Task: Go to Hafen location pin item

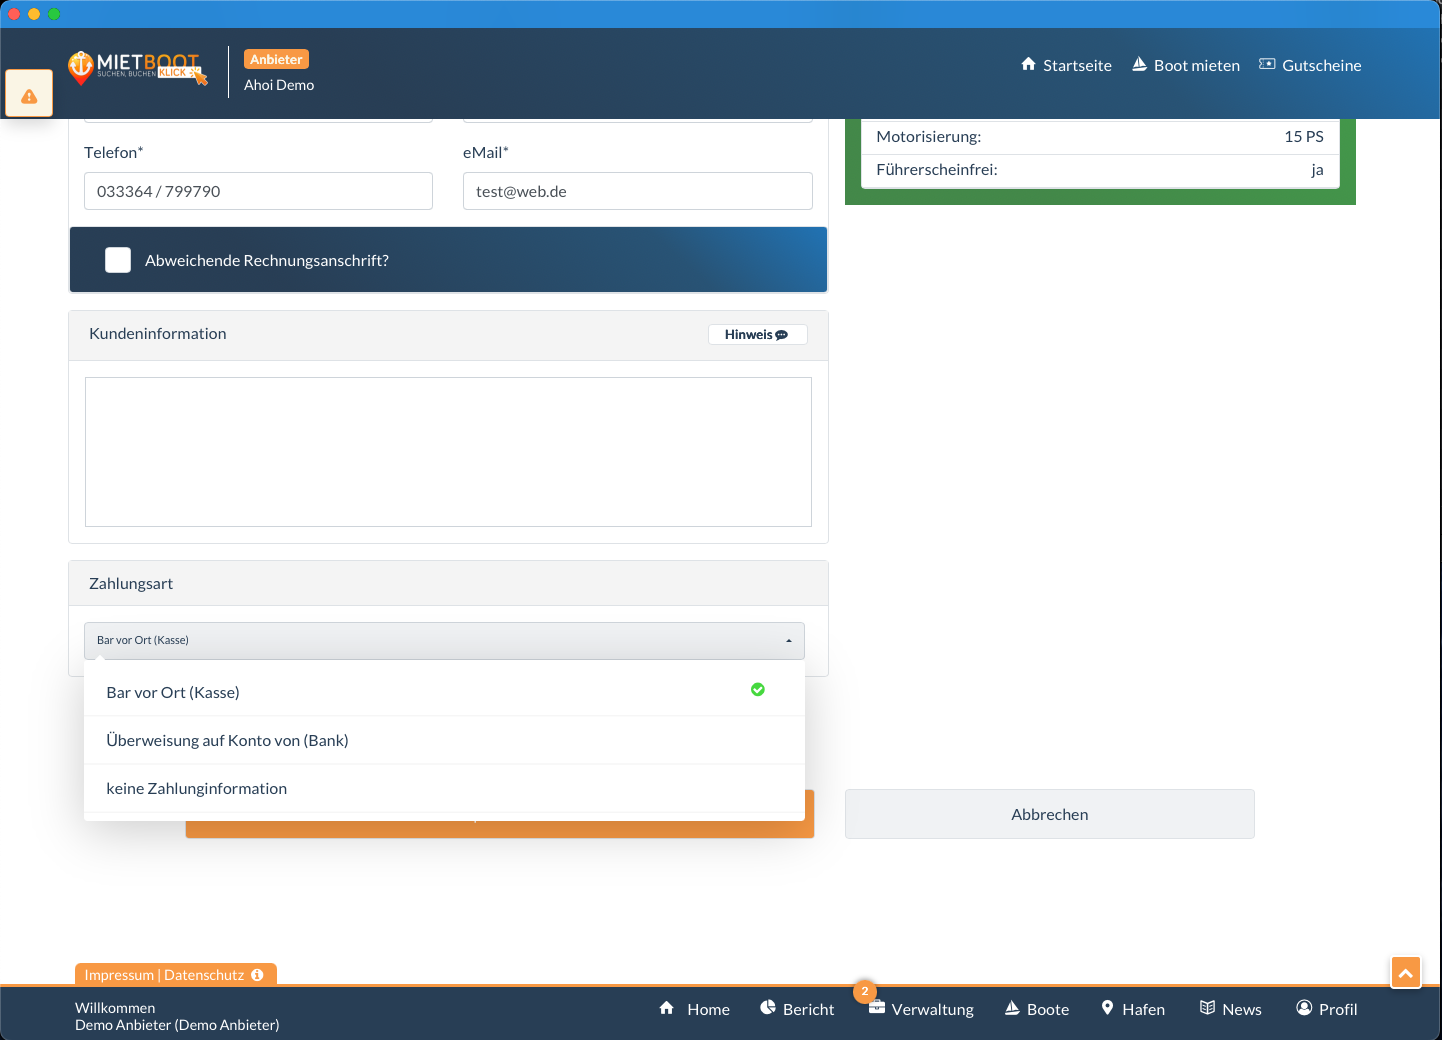Action: tap(1133, 1009)
